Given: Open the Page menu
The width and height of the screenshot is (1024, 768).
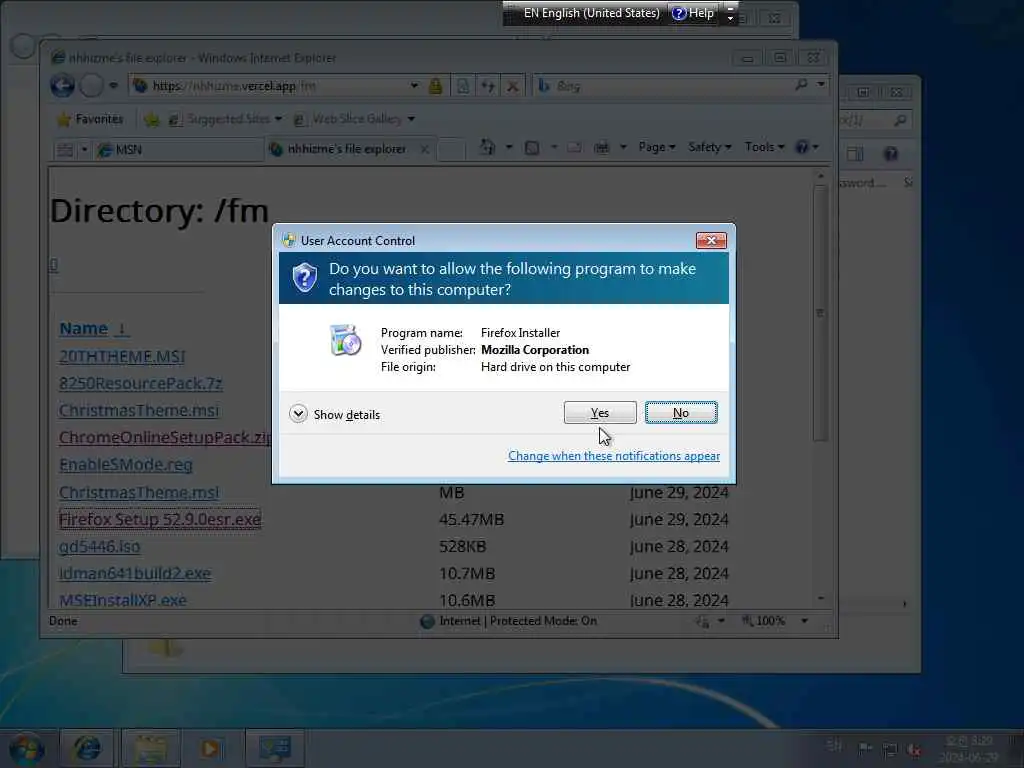Looking at the screenshot, I should [x=656, y=147].
